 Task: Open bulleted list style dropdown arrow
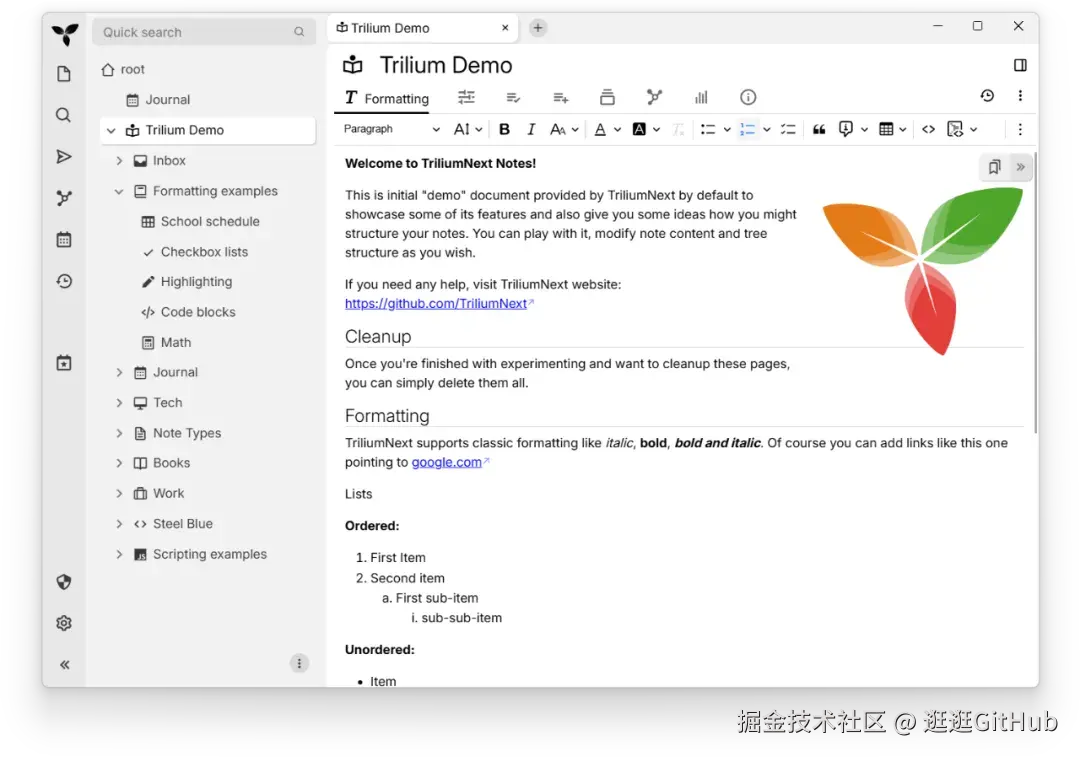click(x=727, y=129)
